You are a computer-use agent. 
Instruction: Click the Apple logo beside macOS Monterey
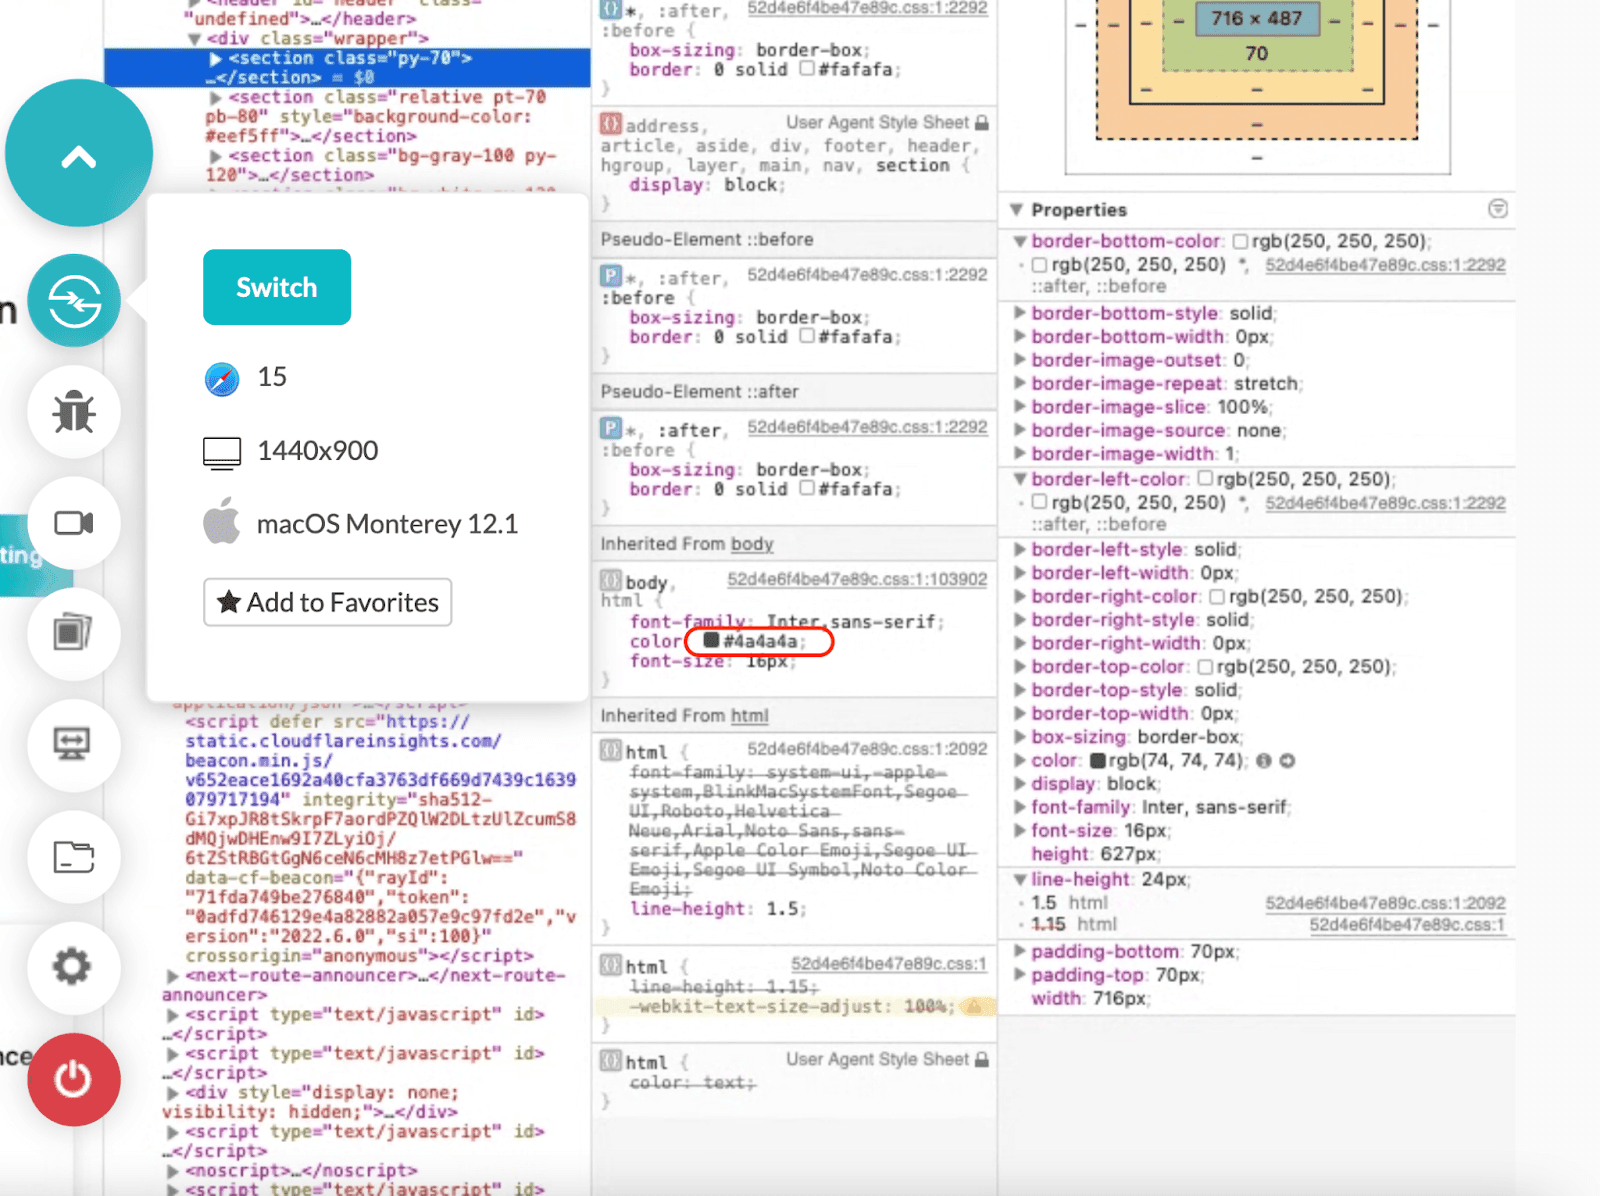click(222, 521)
